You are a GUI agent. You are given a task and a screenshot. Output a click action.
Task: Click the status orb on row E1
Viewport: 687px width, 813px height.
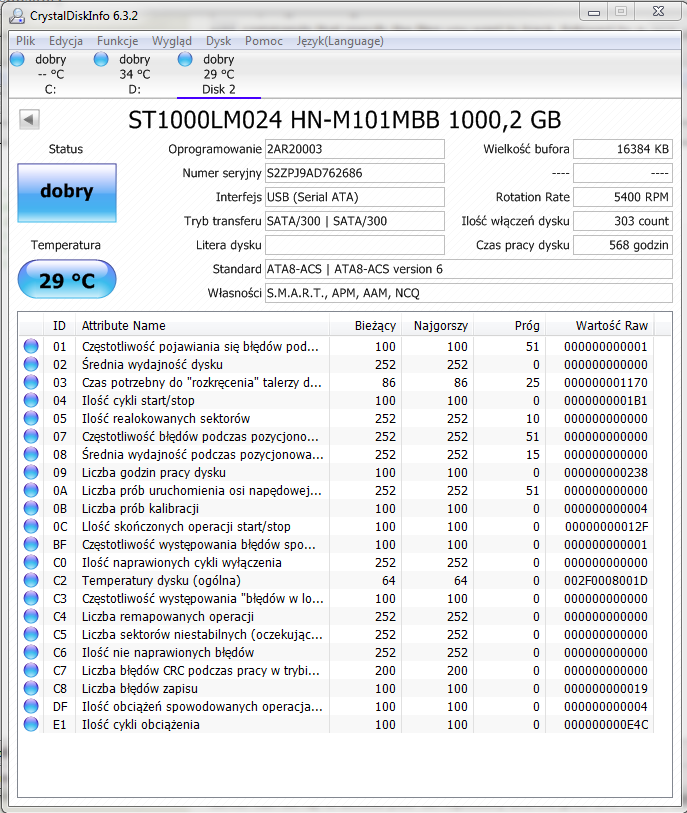click(x=31, y=724)
